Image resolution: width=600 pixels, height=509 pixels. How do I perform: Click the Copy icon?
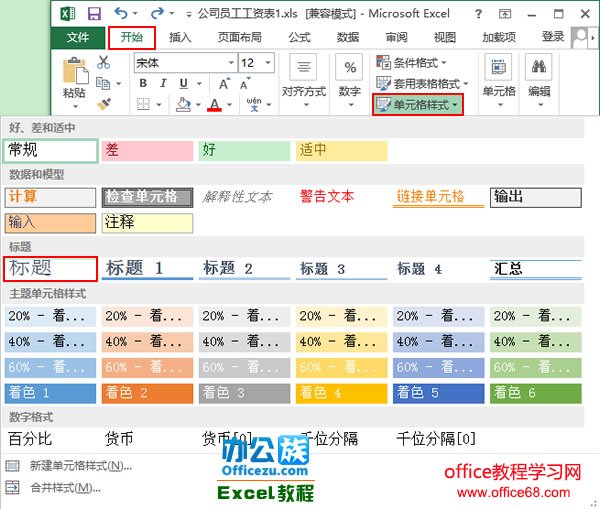pyautogui.click(x=103, y=83)
